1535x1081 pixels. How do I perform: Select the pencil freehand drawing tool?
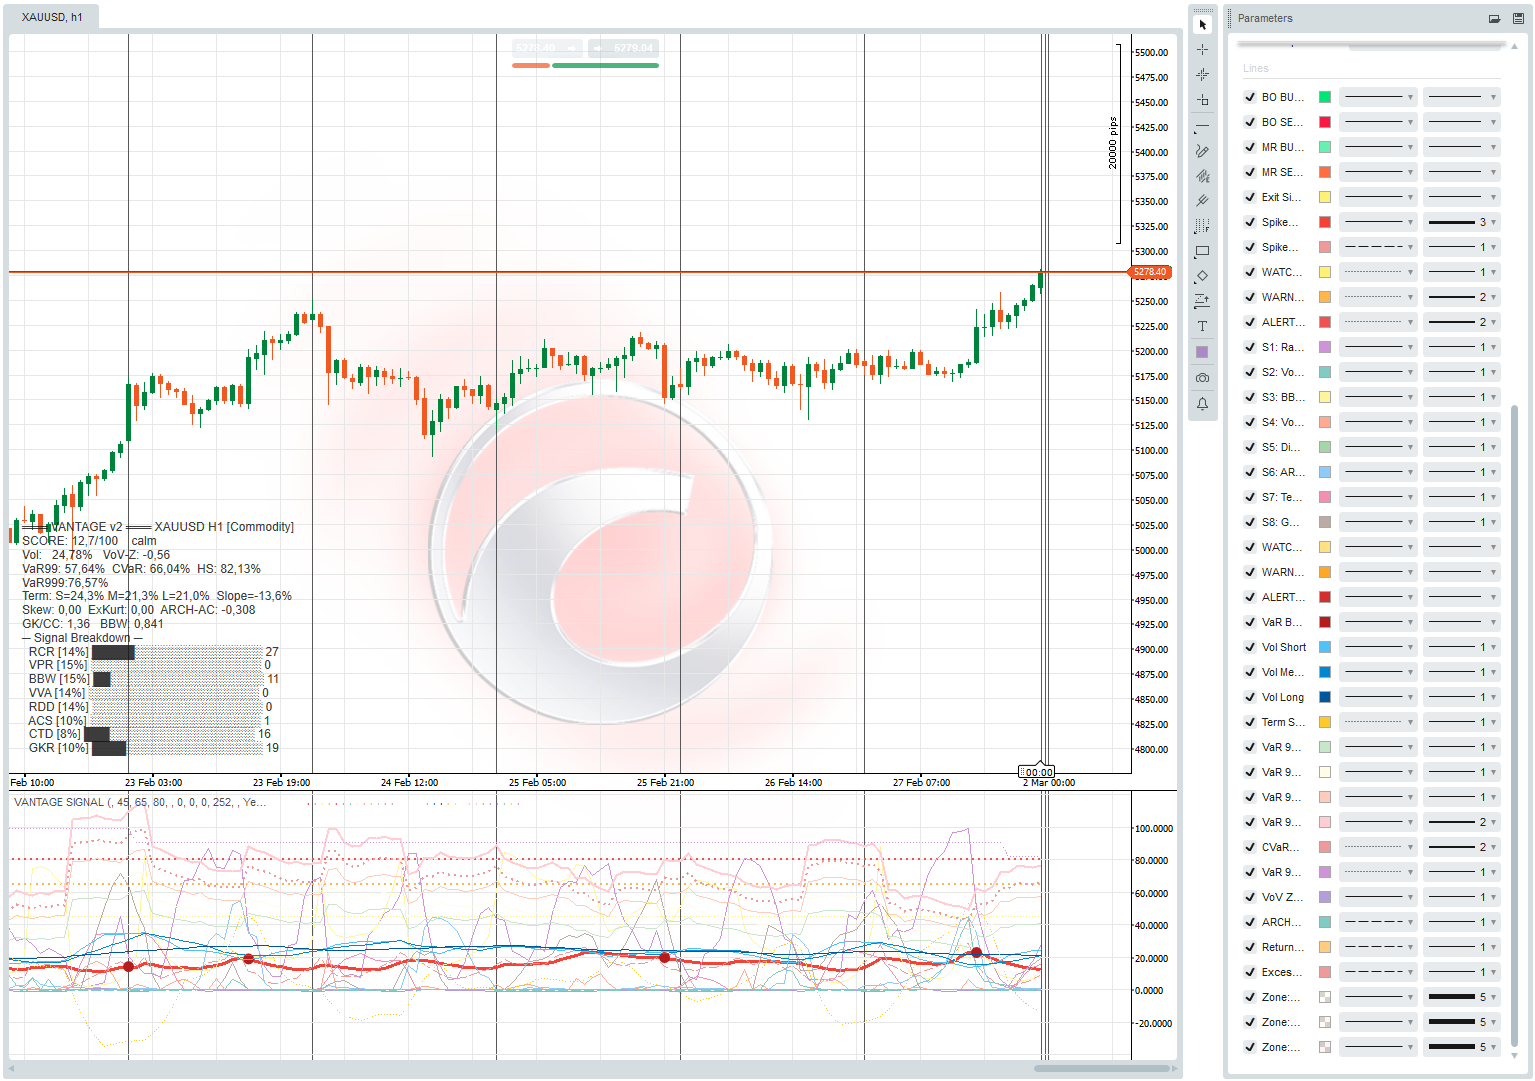tap(1202, 151)
